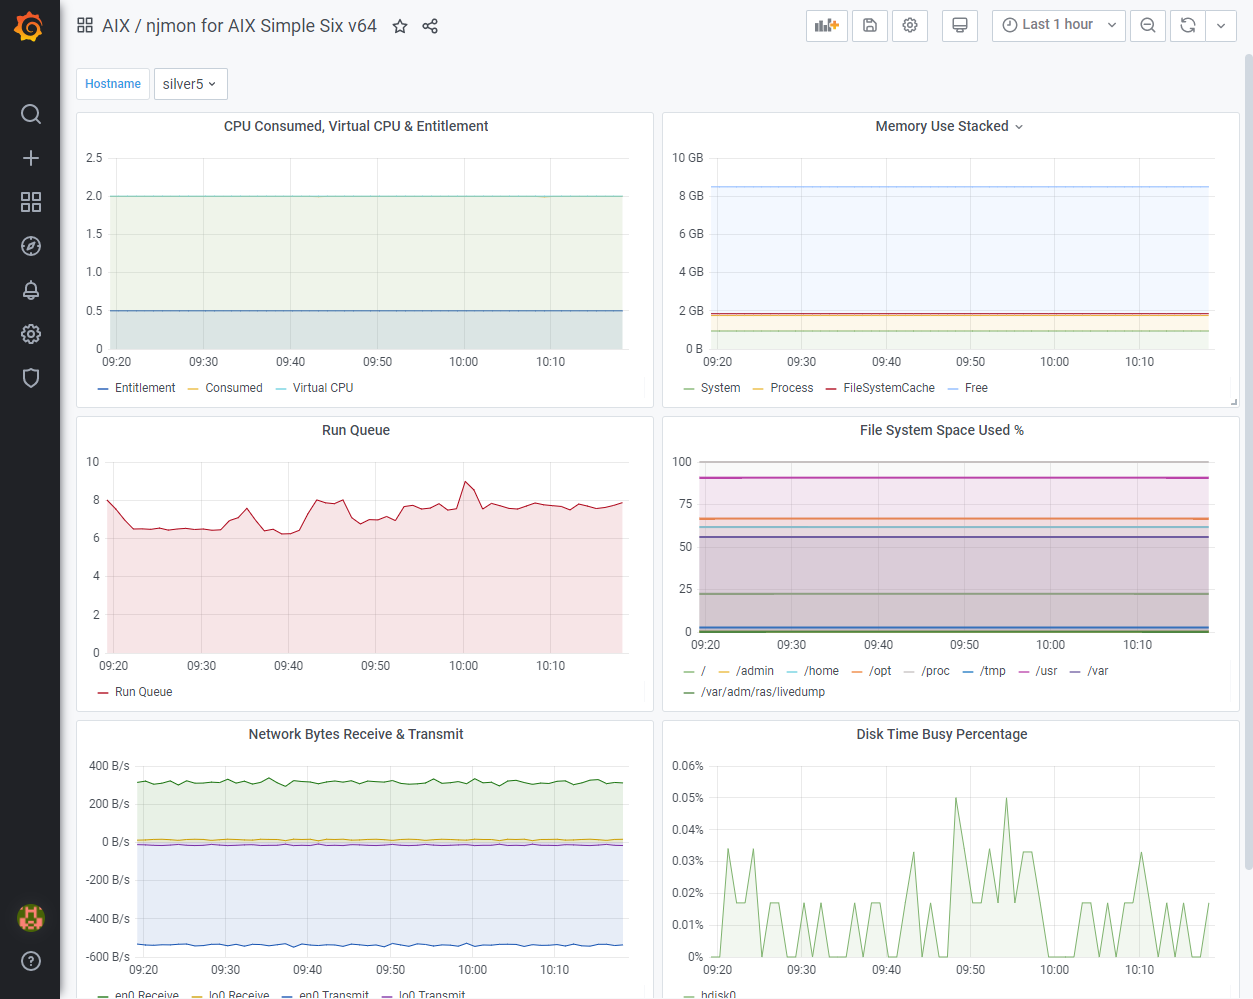The height and width of the screenshot is (999, 1253).
Task: Click the AIX folder breadcrumb link
Action: [x=116, y=26]
